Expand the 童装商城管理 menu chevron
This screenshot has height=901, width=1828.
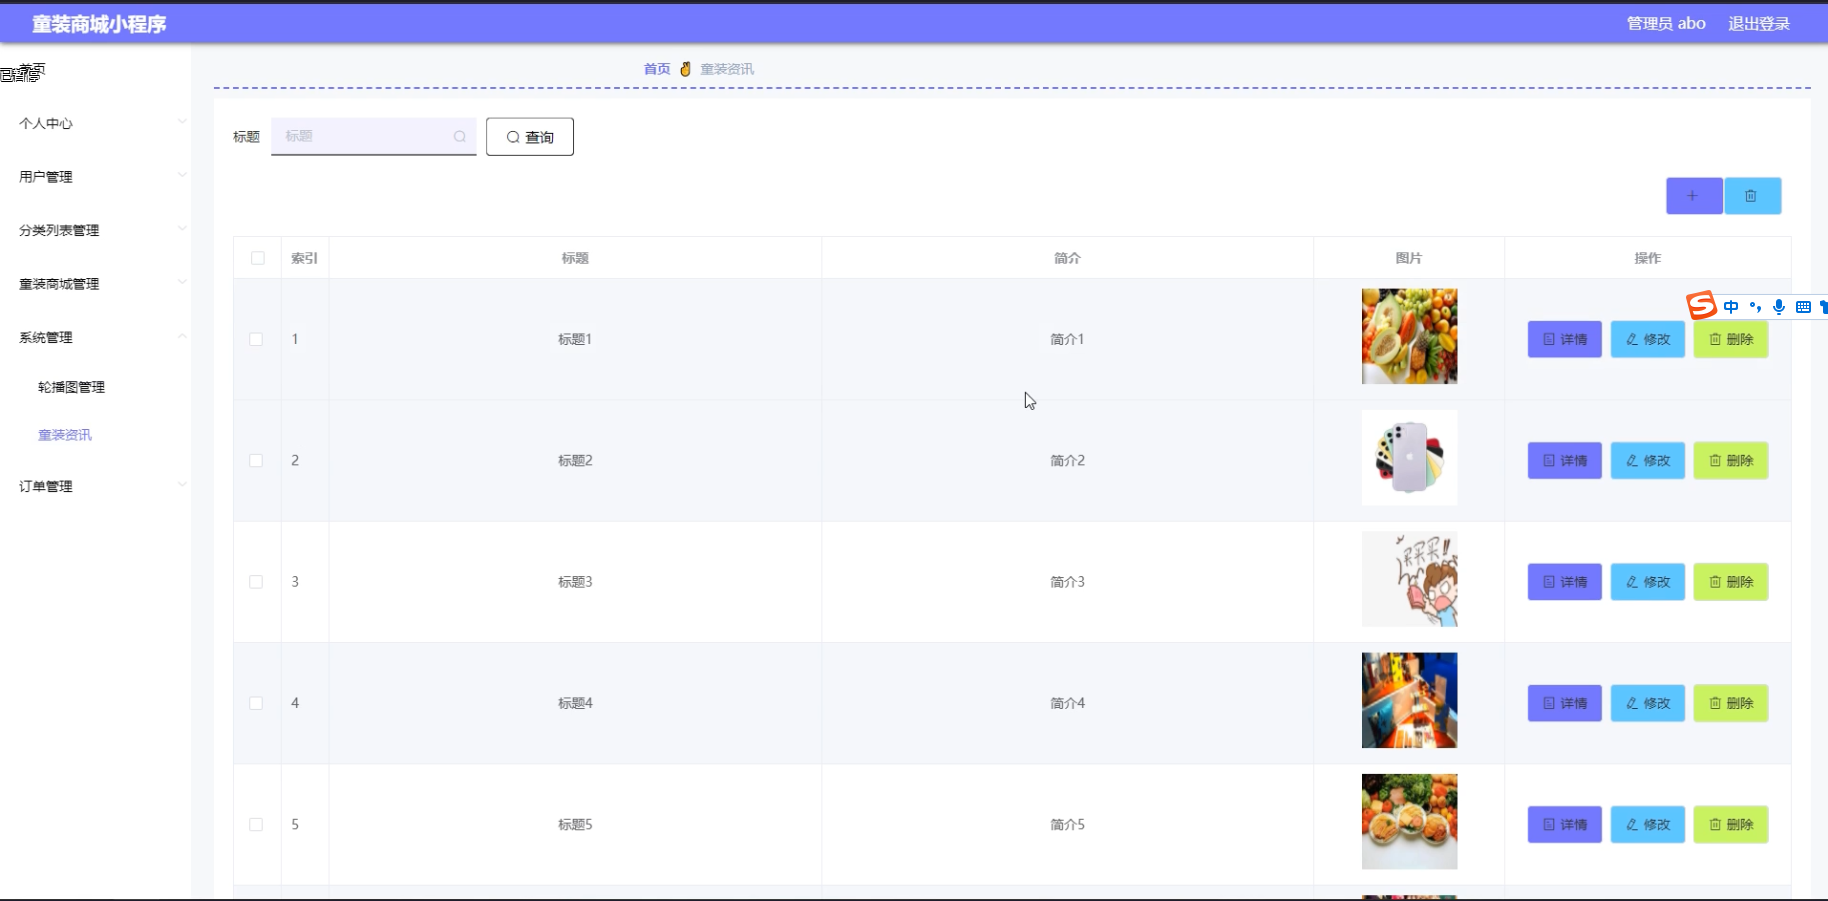[182, 282]
